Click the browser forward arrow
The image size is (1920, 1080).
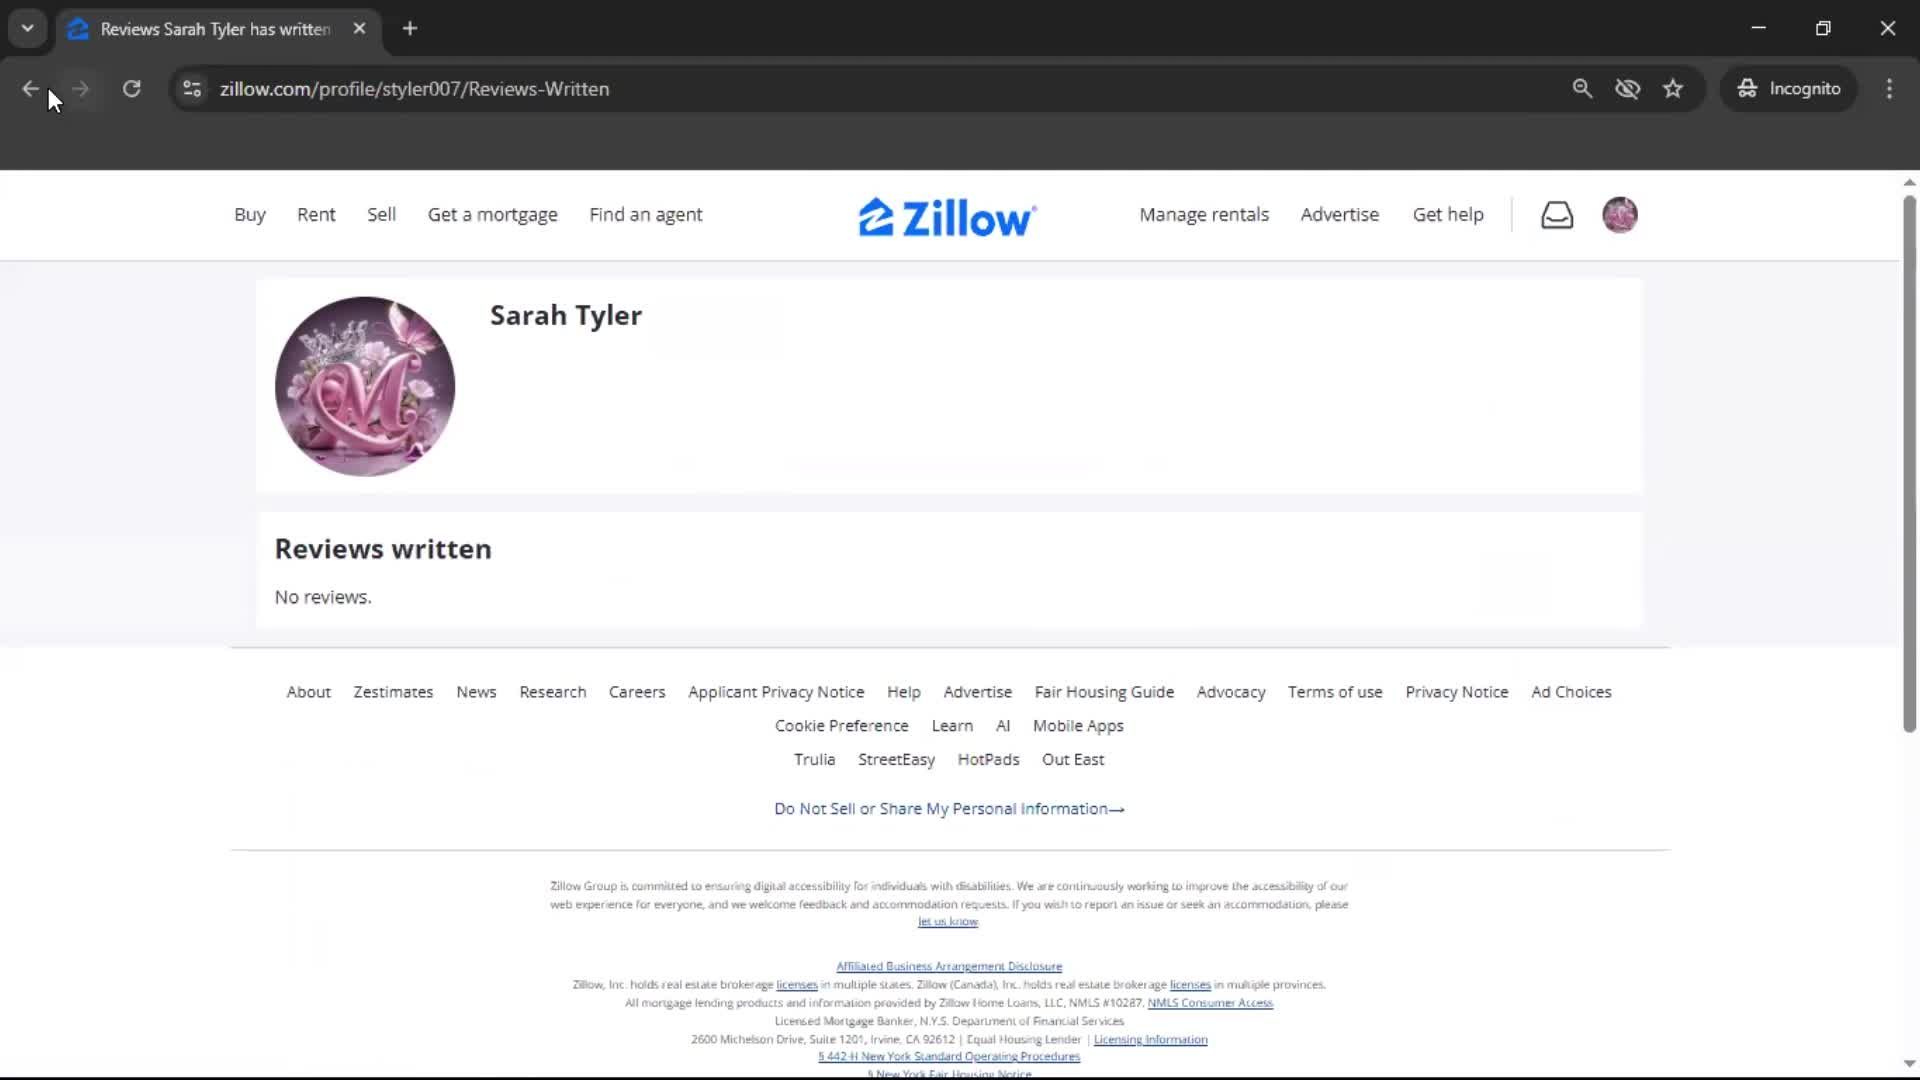tap(80, 88)
